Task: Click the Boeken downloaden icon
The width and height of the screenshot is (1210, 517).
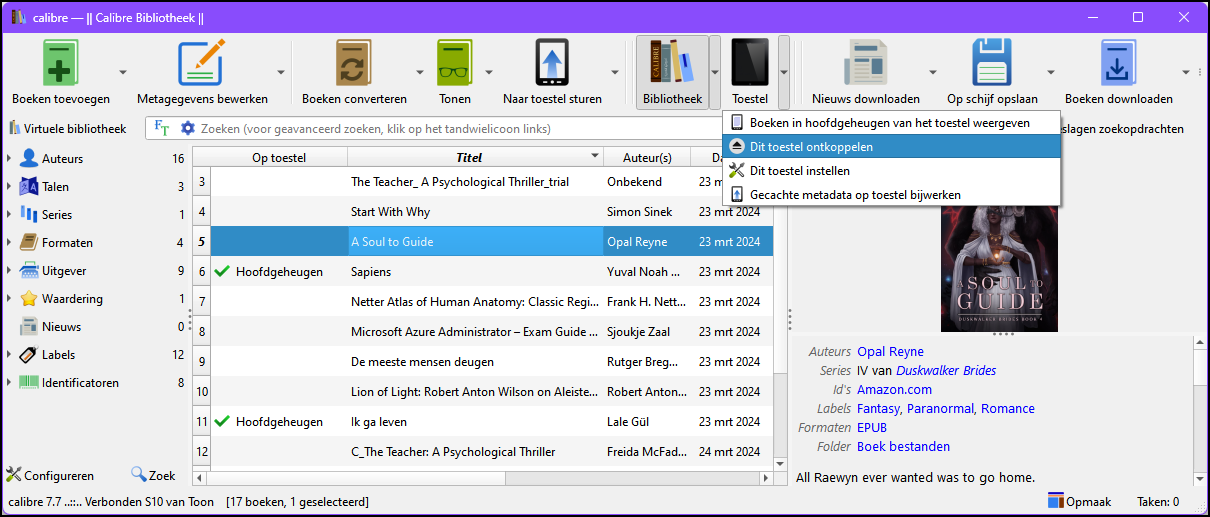Action: (x=1119, y=64)
